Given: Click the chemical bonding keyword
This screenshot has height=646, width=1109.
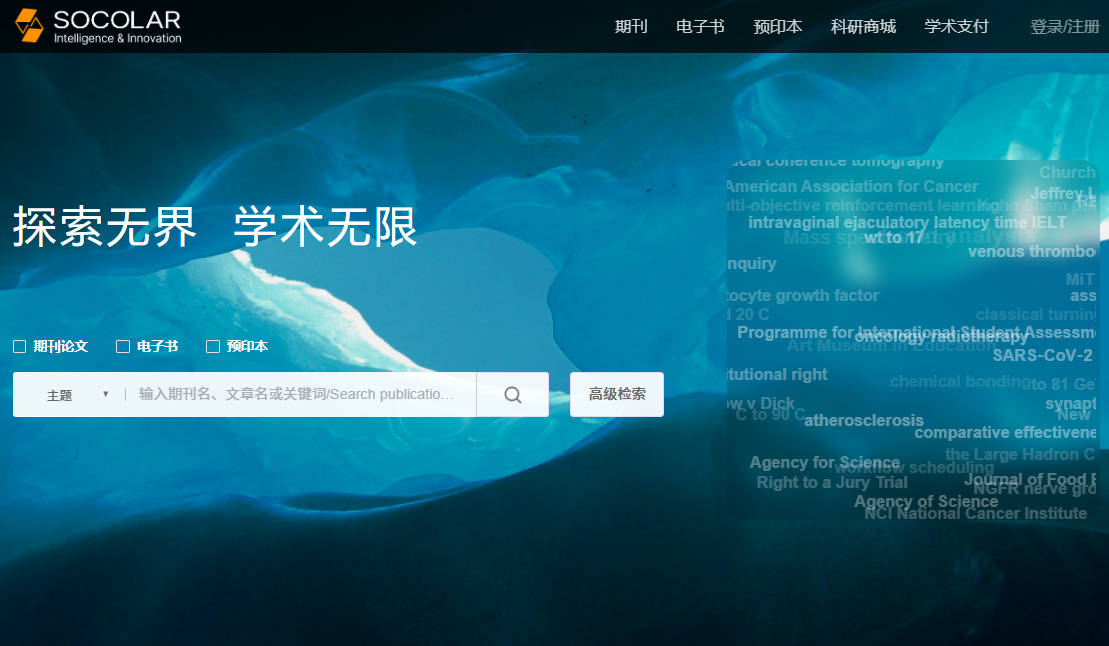Looking at the screenshot, I should [958, 382].
